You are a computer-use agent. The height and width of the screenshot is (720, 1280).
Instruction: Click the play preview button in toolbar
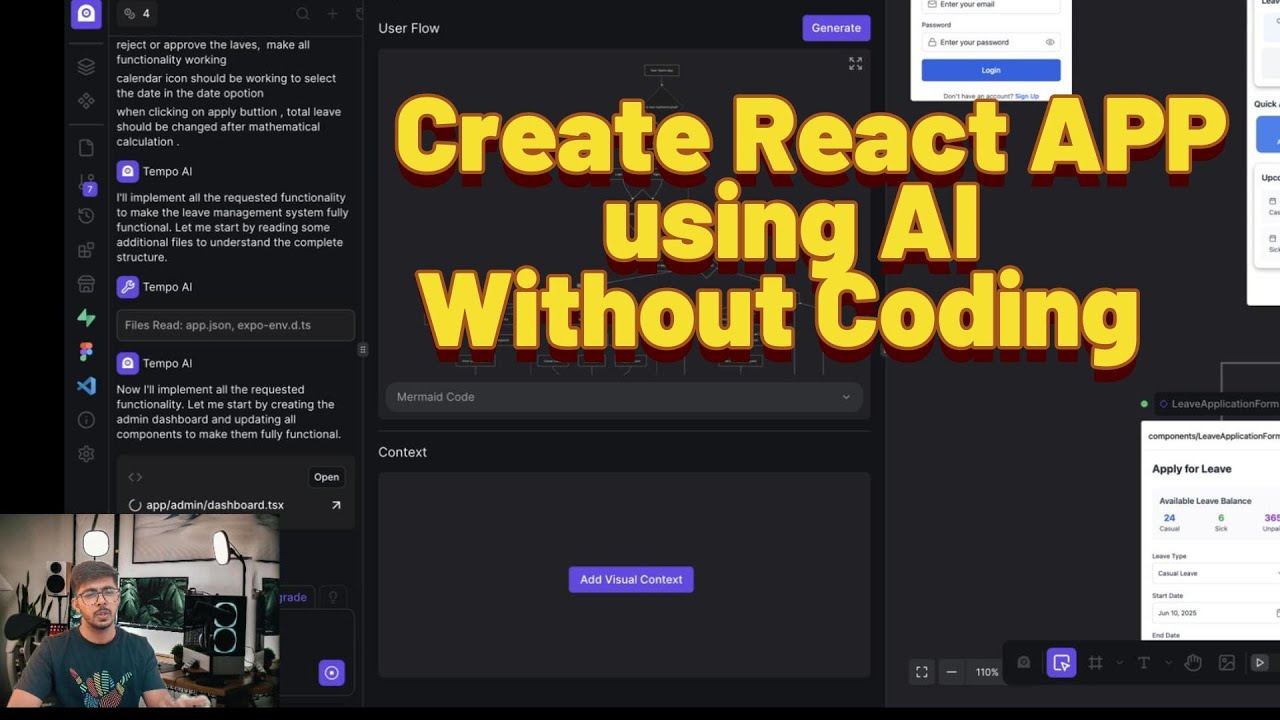pos(1260,662)
